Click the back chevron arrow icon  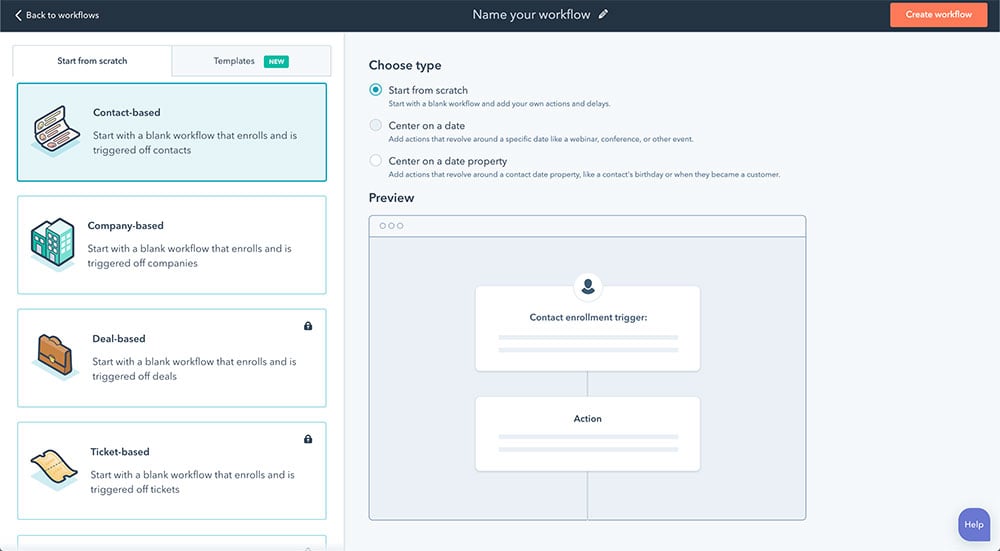(18, 15)
